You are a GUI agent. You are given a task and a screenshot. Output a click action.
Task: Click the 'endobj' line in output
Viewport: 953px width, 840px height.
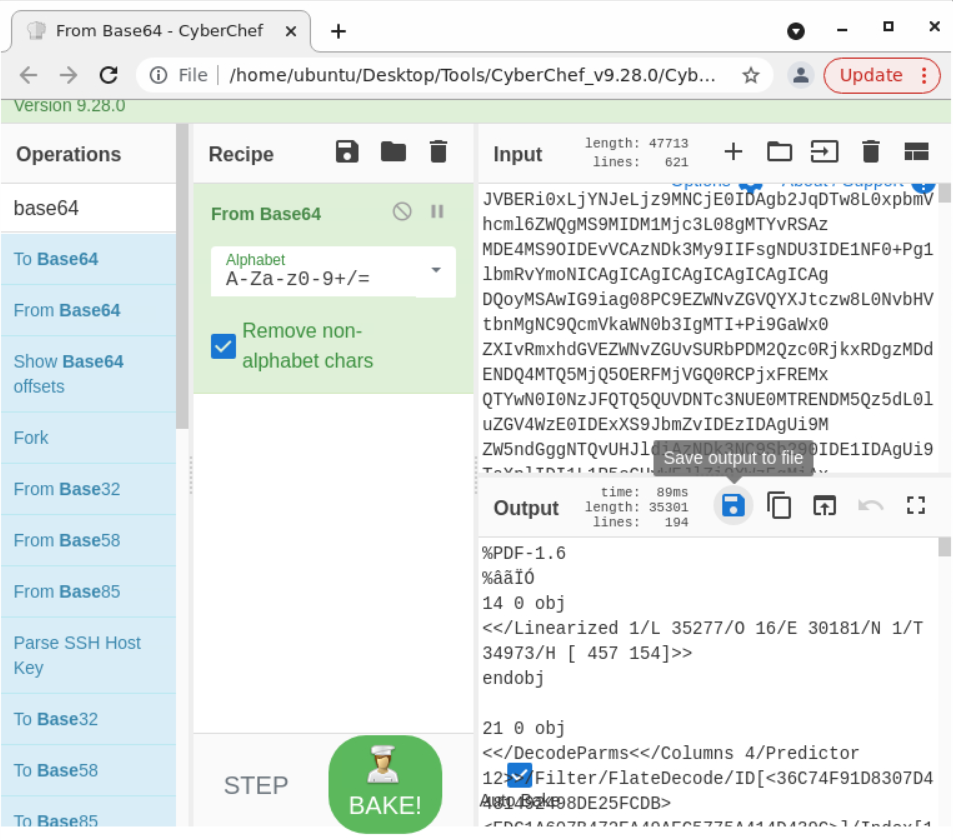click(x=513, y=678)
